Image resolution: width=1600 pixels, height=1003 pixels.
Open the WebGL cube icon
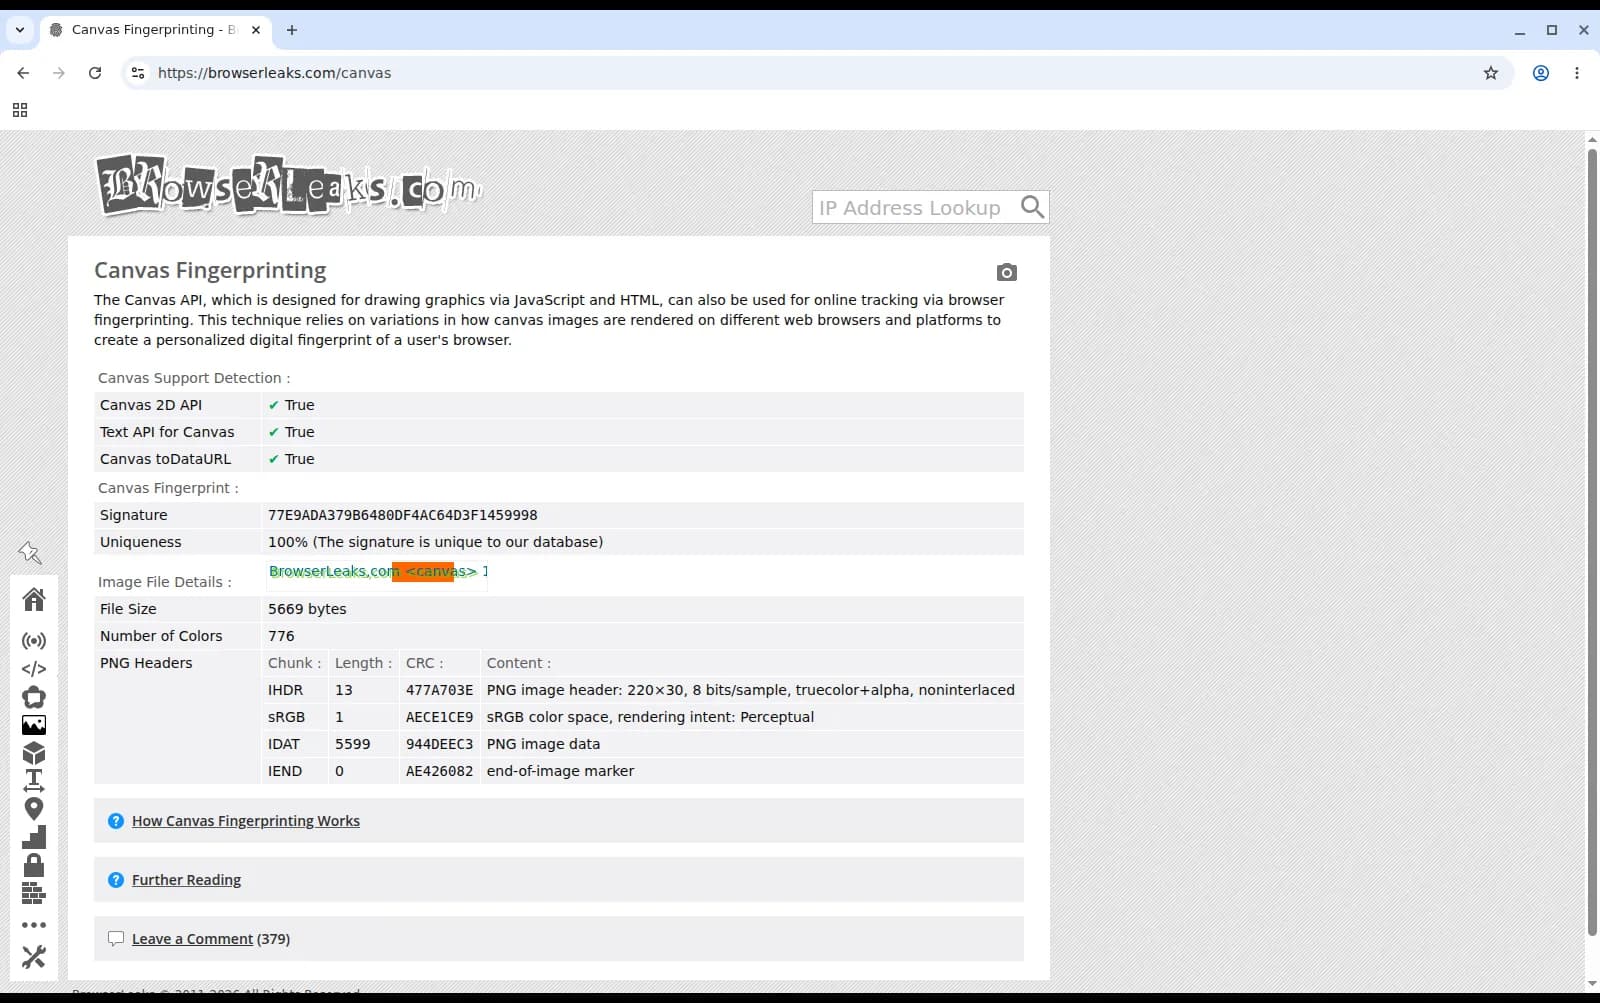34,752
